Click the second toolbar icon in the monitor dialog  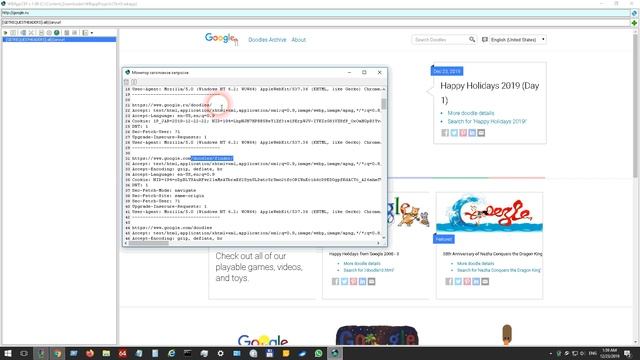(x=134, y=82)
